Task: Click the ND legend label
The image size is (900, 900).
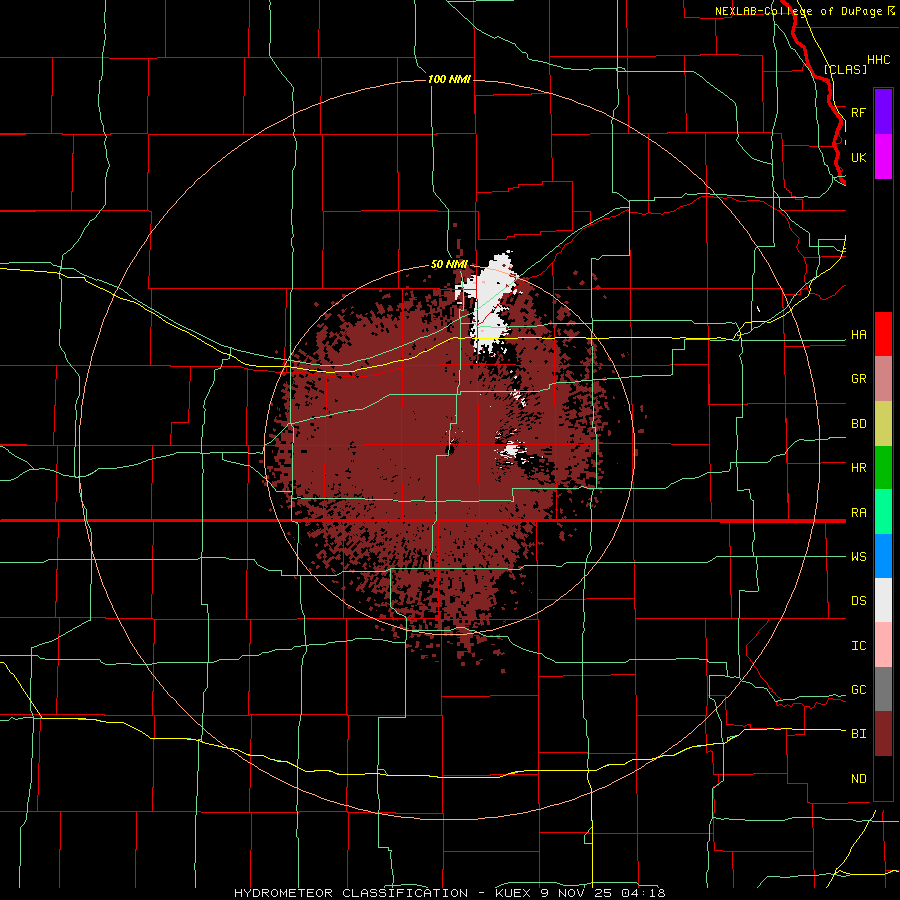Action: pos(858,779)
